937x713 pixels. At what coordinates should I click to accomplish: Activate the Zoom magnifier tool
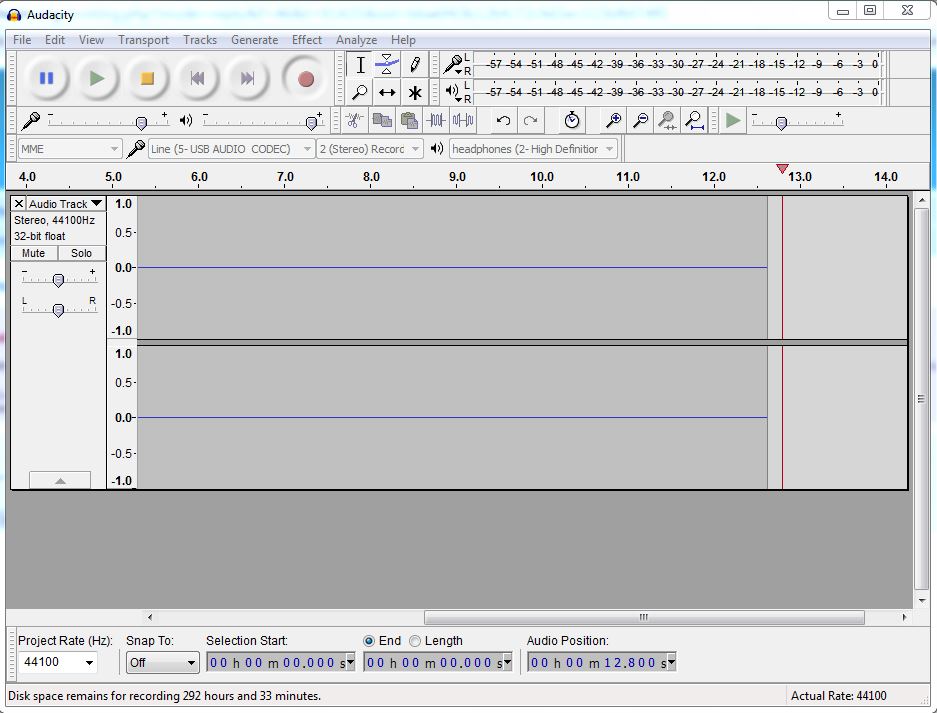click(358, 91)
